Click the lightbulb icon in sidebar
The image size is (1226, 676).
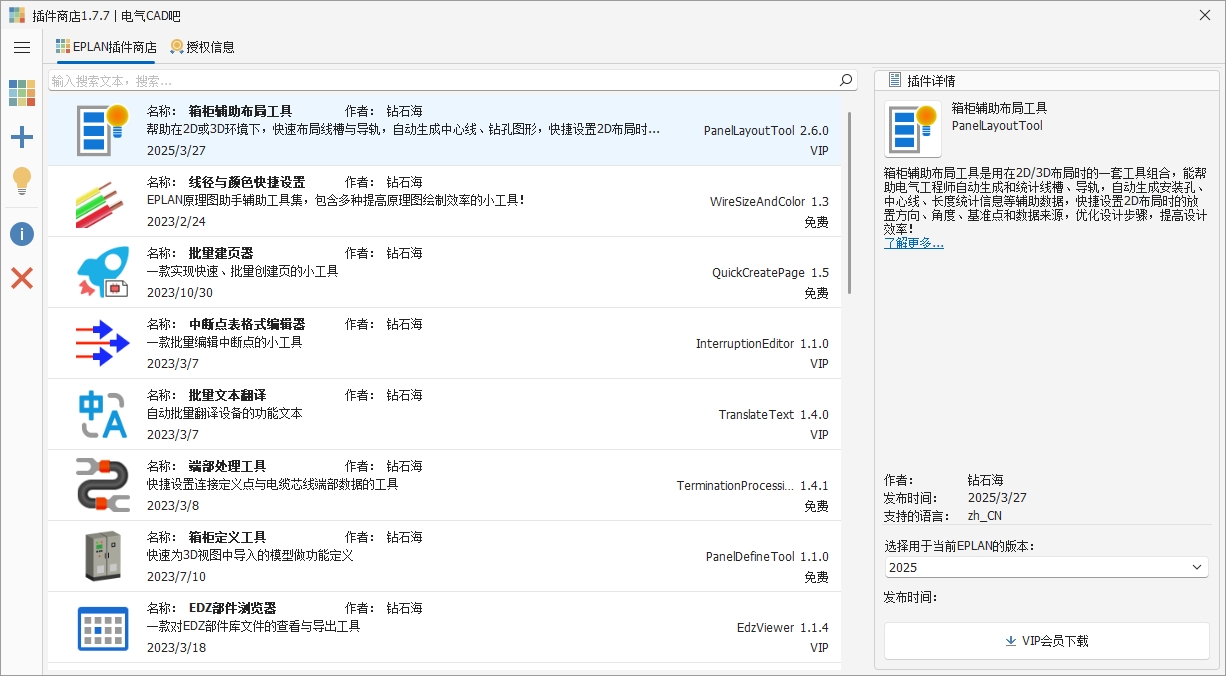tap(22, 181)
